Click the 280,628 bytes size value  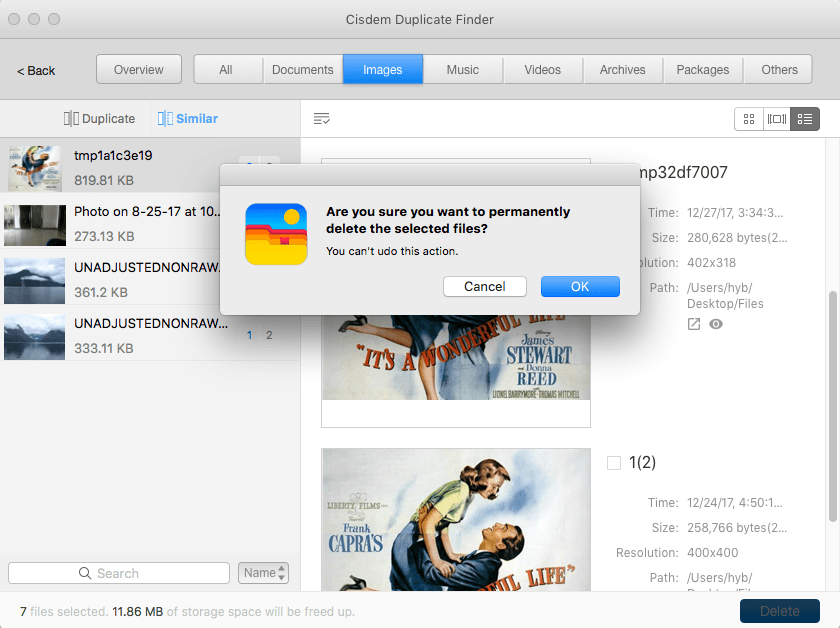coord(737,237)
